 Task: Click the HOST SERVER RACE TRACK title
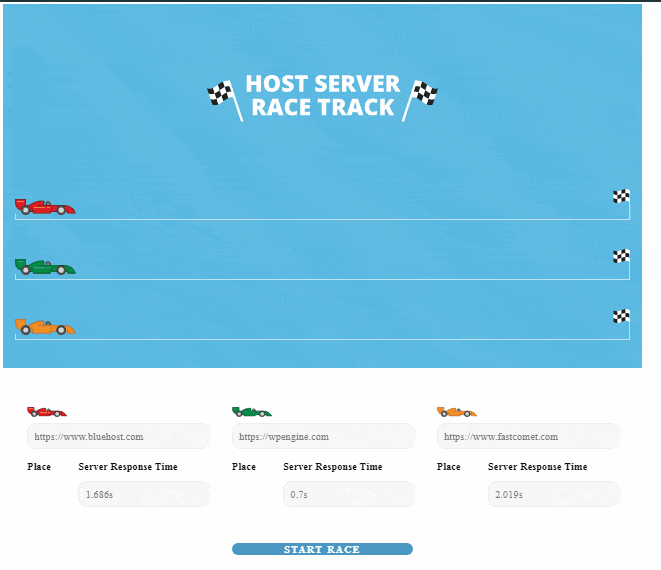pyautogui.click(x=322, y=95)
